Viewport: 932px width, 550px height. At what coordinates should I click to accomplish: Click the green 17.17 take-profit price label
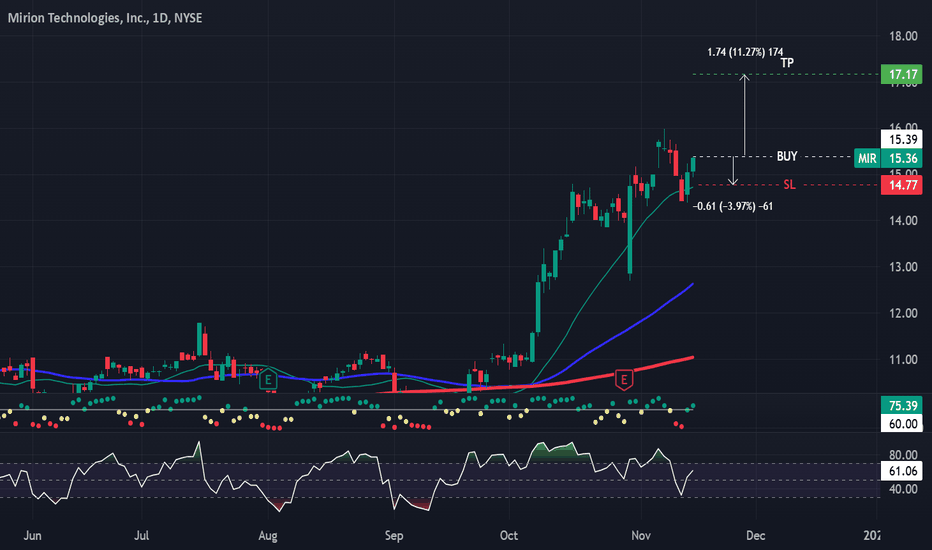tap(902, 74)
